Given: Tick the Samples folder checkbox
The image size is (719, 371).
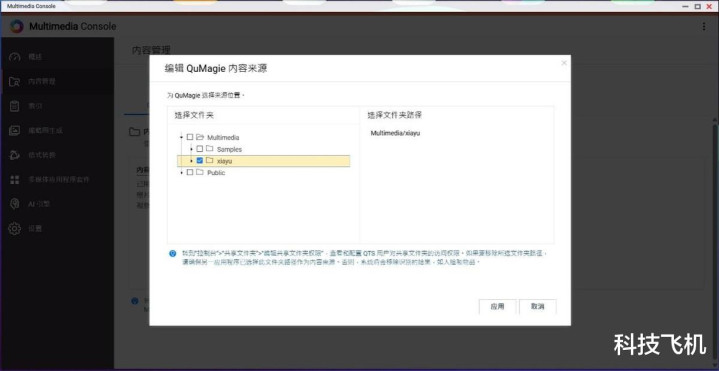Looking at the screenshot, I should 199,149.
